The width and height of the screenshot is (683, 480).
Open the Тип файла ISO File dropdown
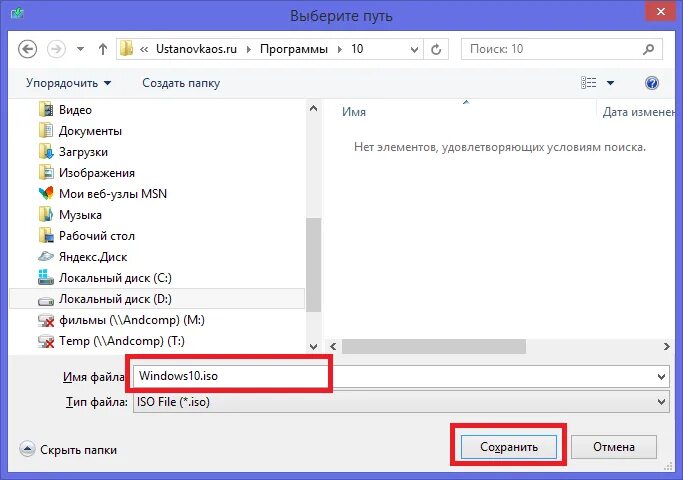coord(401,402)
